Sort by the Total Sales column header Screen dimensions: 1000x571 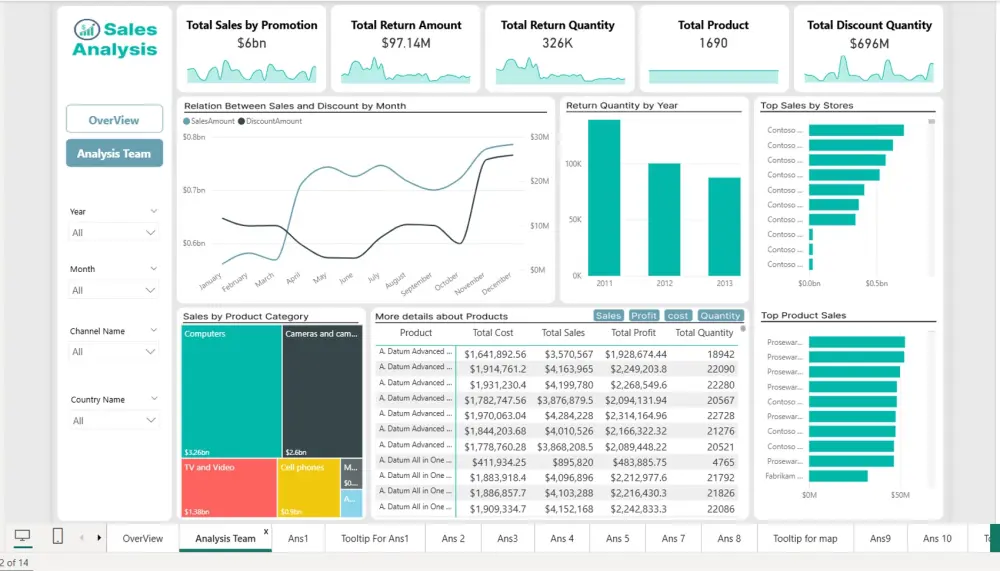[x=563, y=333]
